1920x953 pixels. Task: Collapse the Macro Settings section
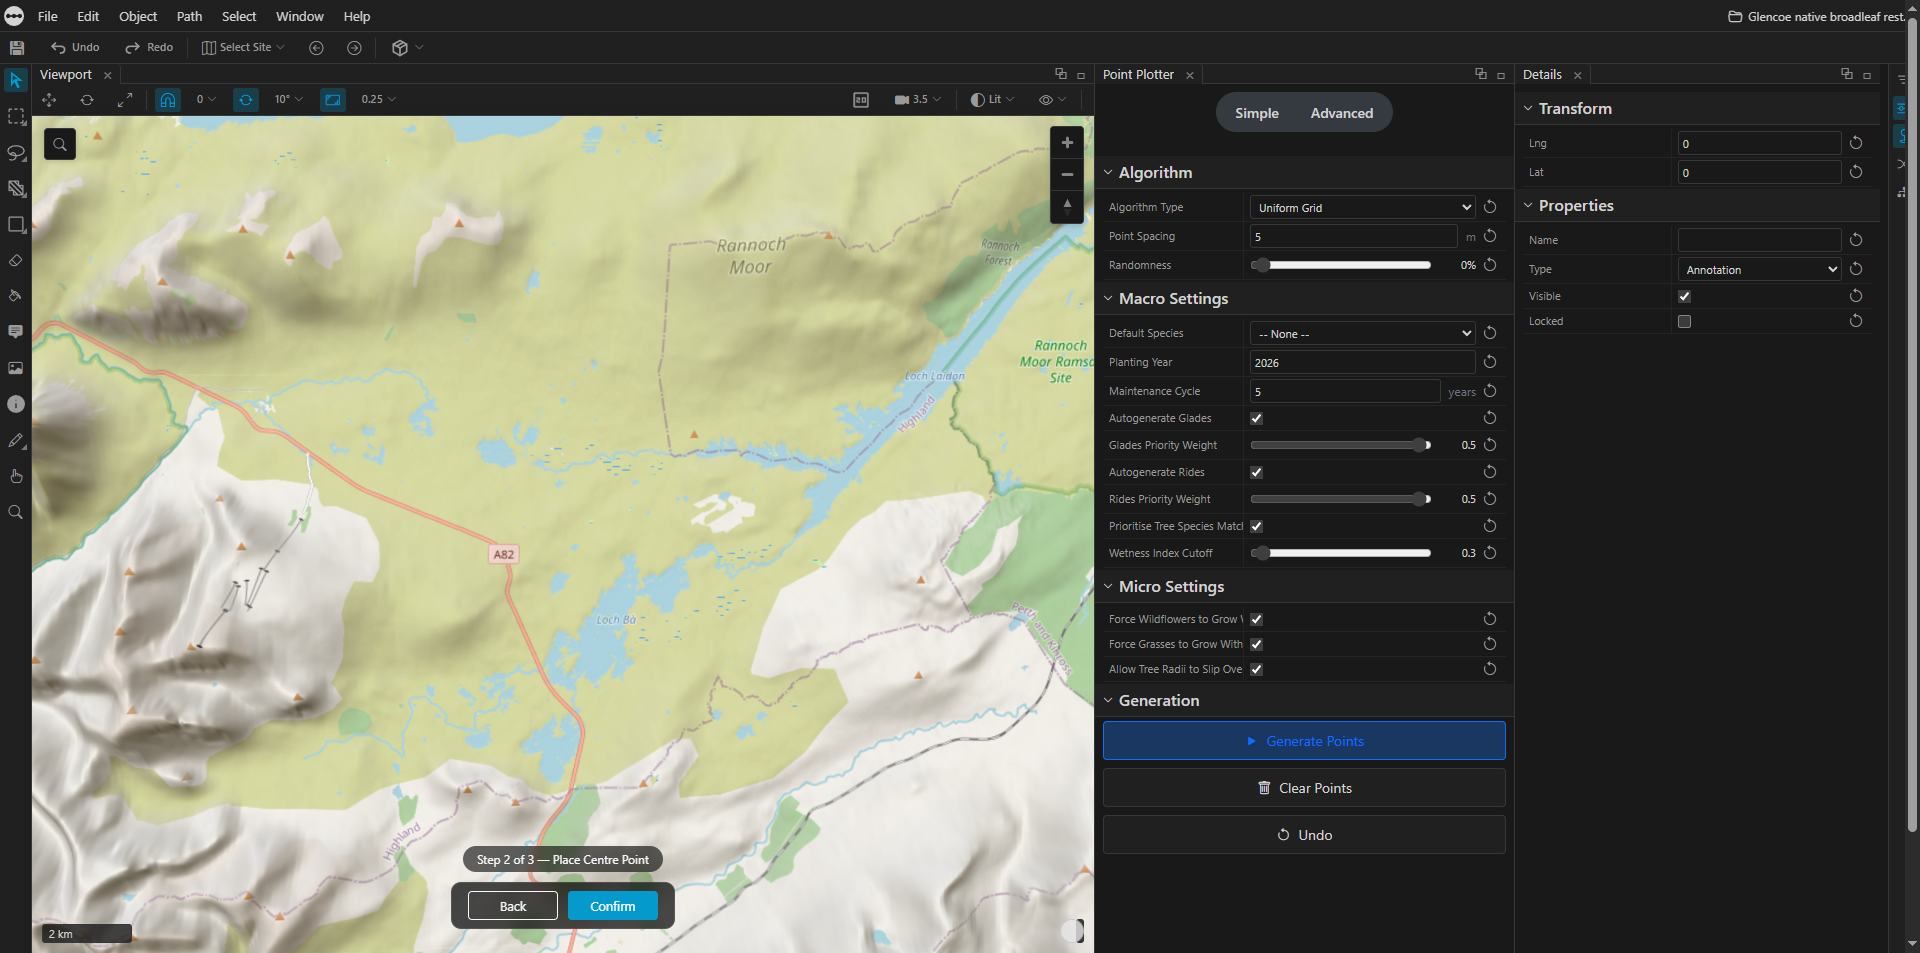coord(1108,298)
